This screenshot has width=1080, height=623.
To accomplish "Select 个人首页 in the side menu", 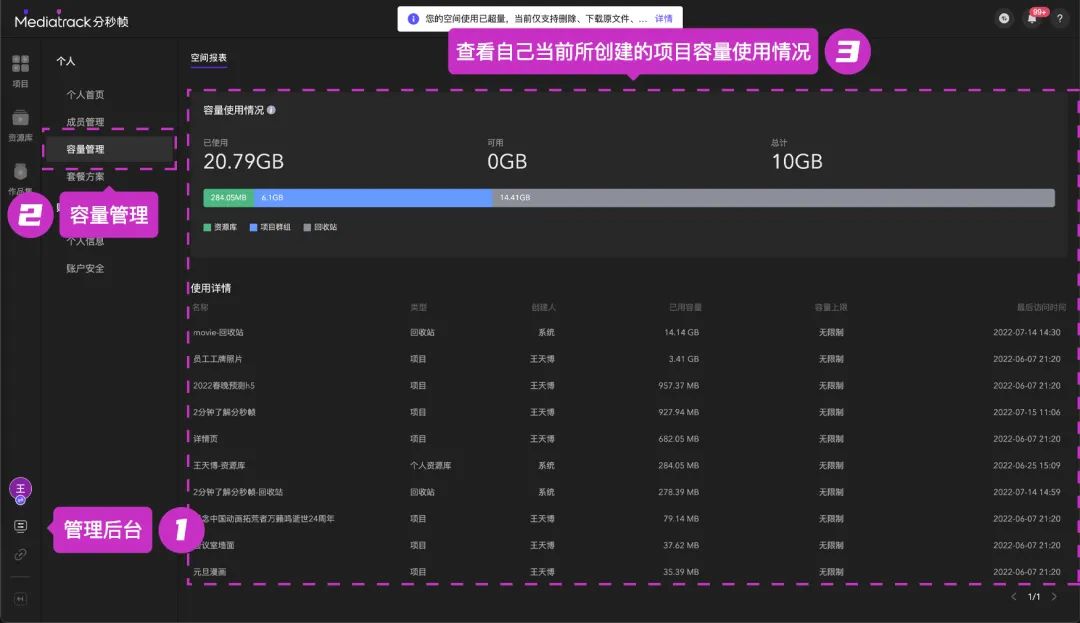I will pyautogui.click(x=85, y=95).
